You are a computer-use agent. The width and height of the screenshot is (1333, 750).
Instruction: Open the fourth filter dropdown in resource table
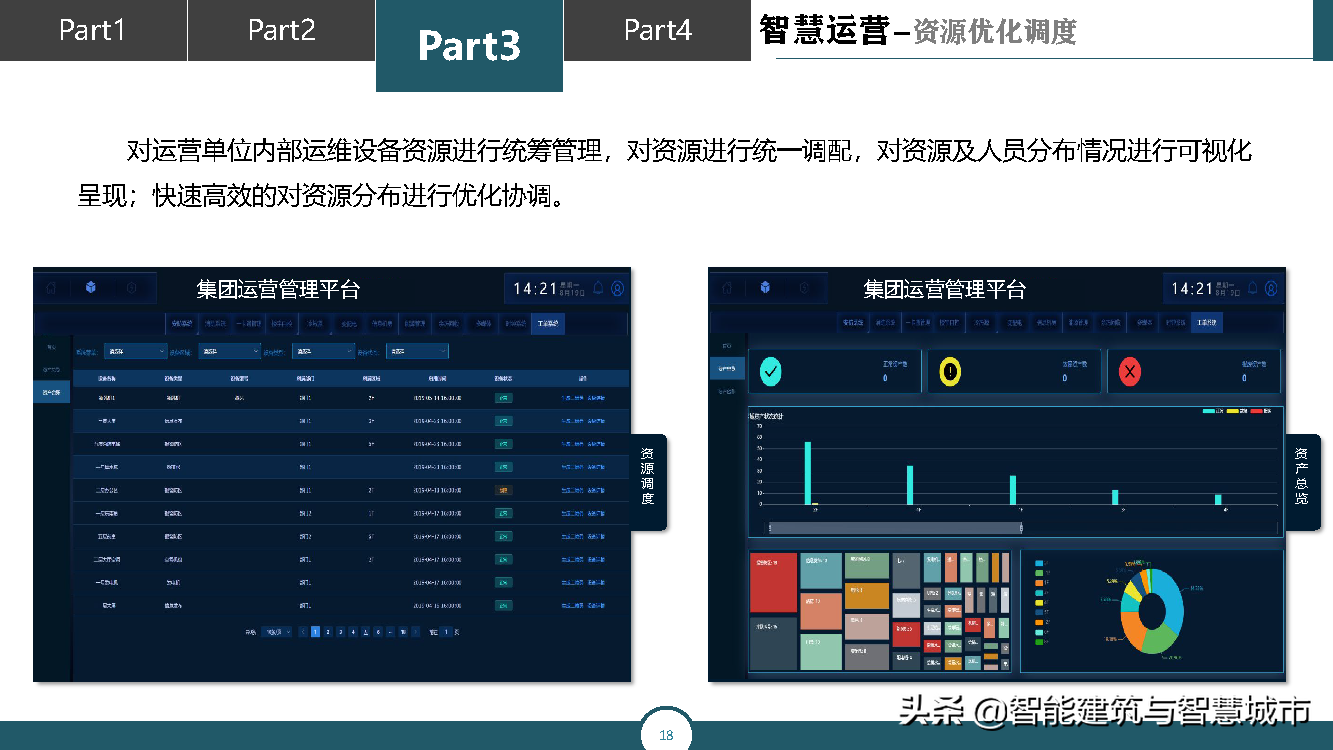tap(417, 351)
